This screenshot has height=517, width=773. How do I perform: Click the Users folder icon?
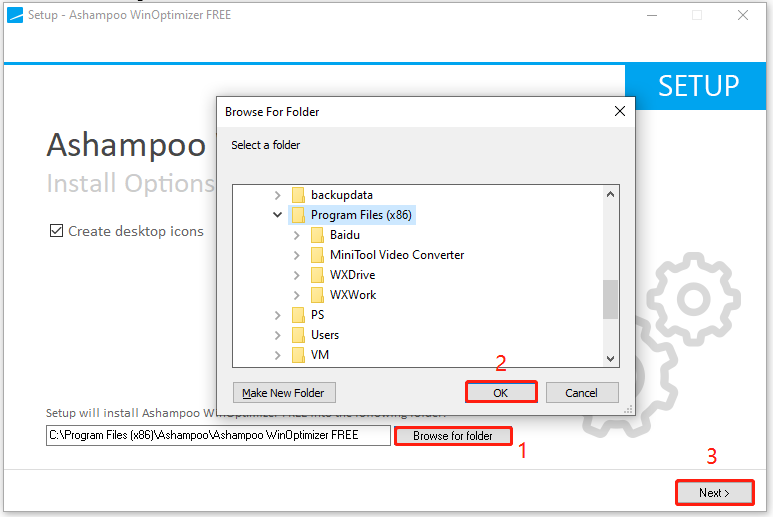(x=298, y=335)
